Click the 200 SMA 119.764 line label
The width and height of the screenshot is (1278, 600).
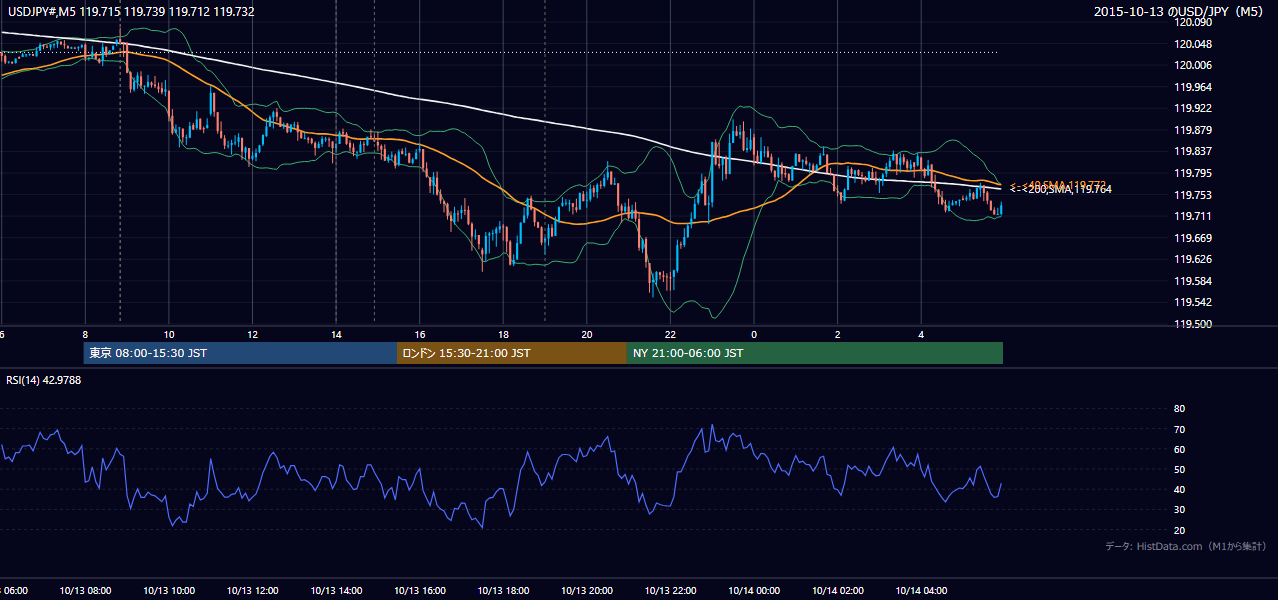pyautogui.click(x=1061, y=190)
